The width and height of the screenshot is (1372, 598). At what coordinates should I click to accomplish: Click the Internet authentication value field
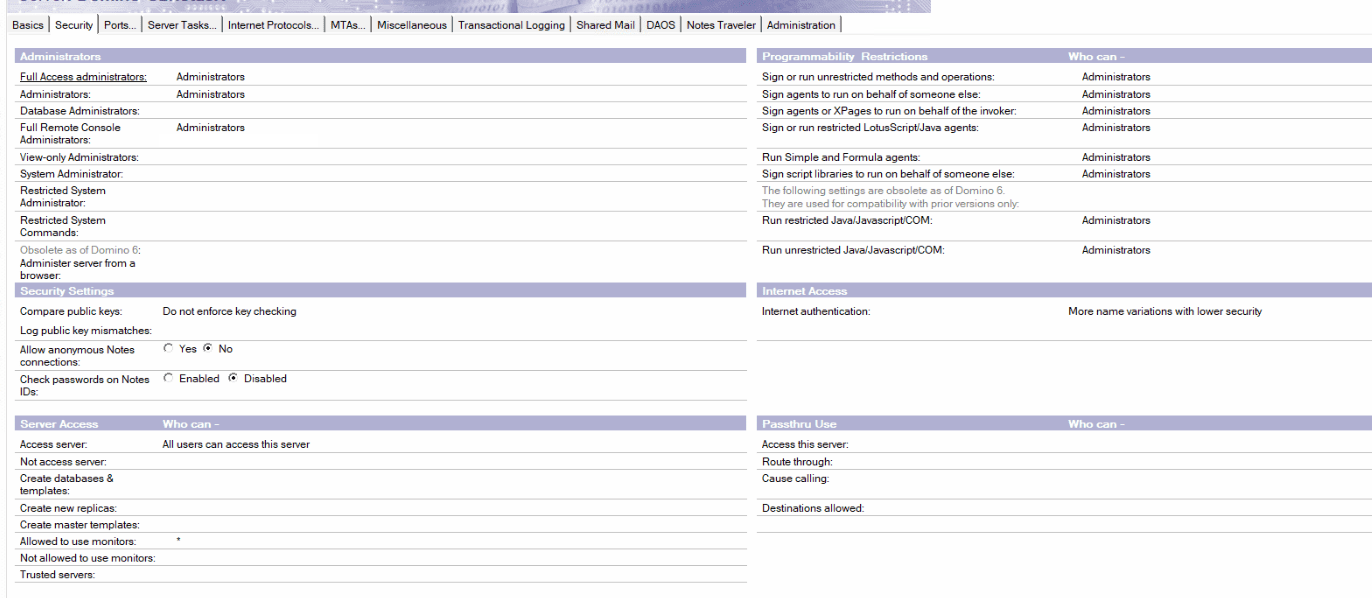point(1164,312)
